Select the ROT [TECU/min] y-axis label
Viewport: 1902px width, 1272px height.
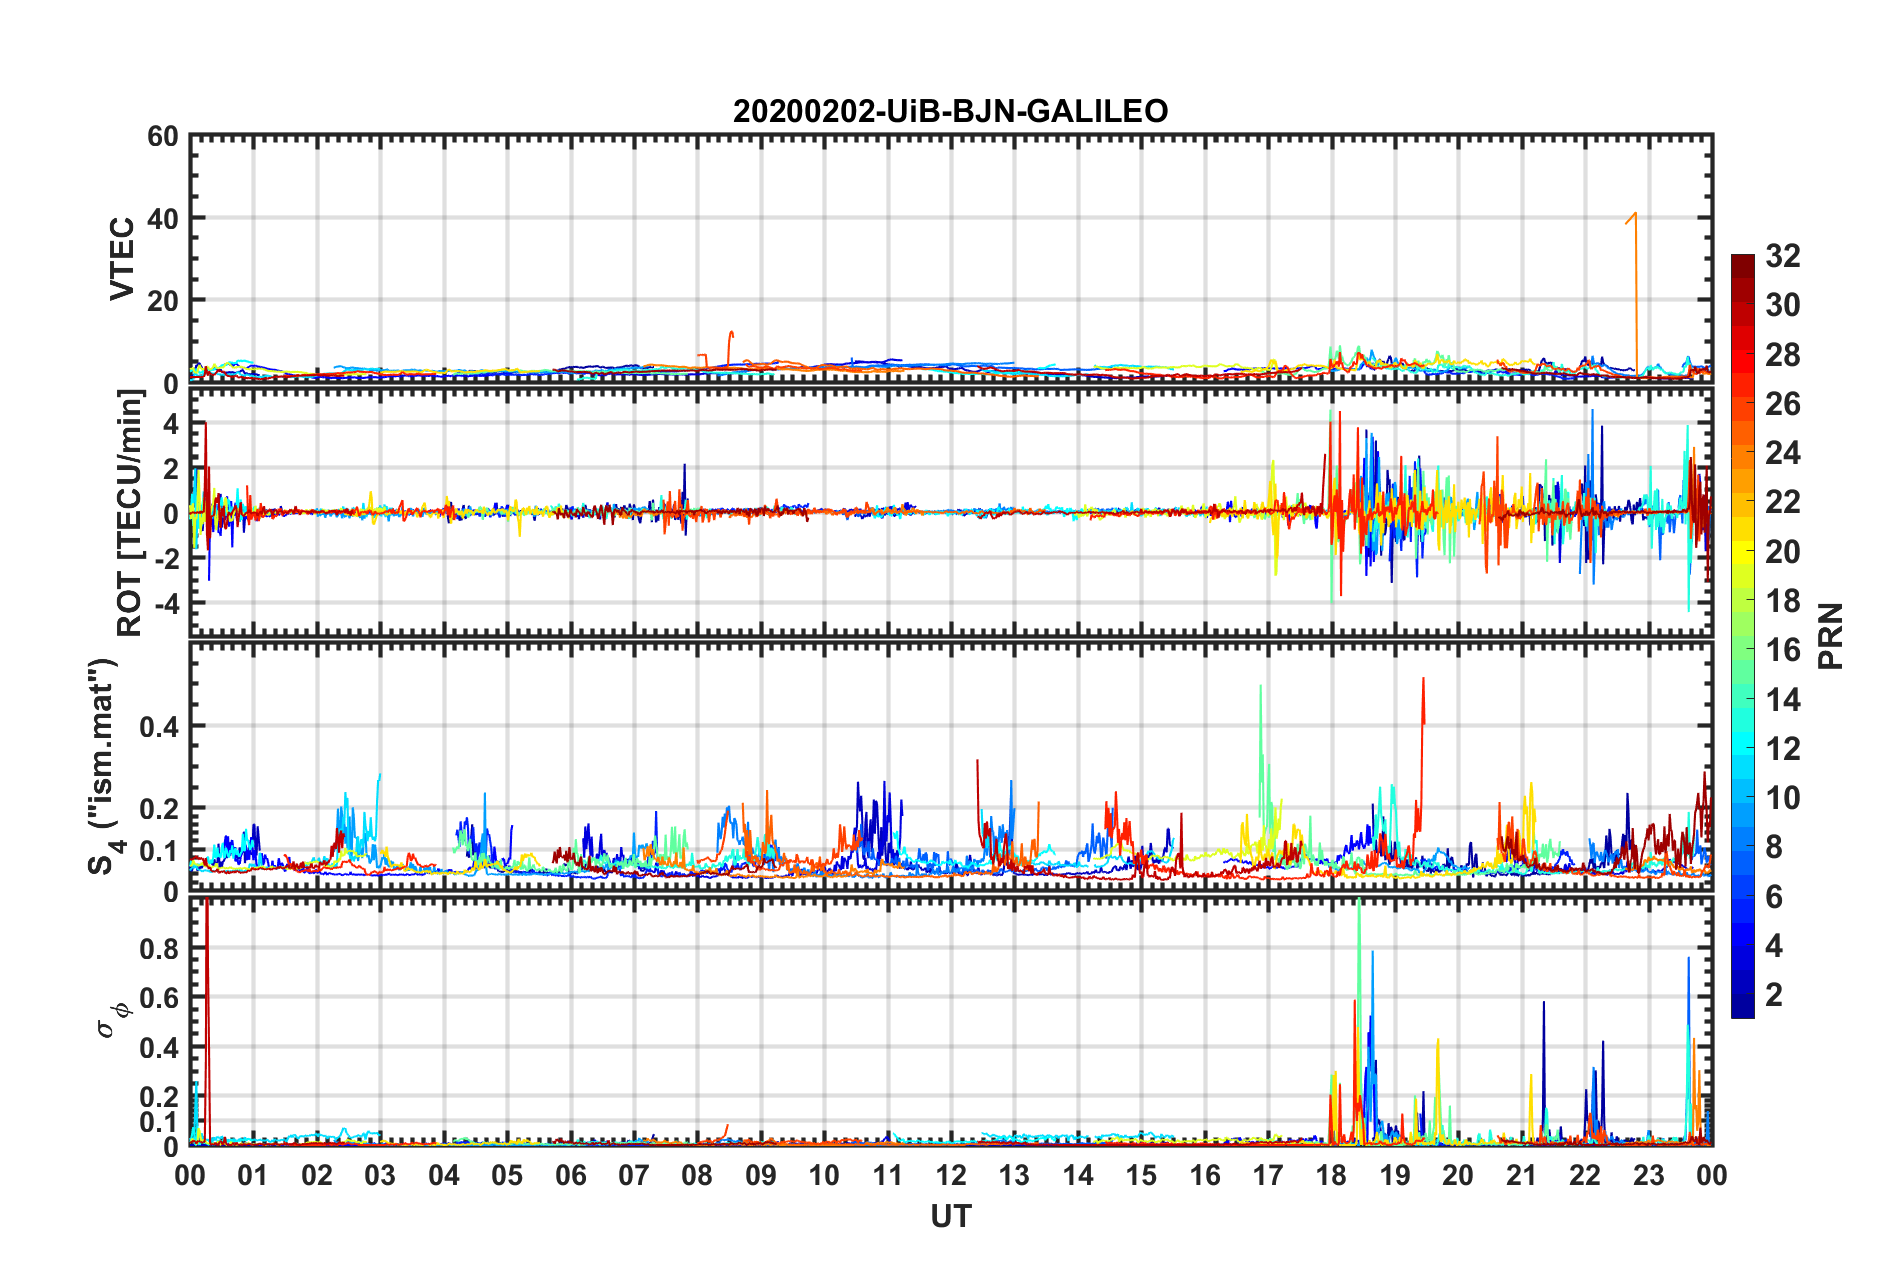tap(130, 513)
